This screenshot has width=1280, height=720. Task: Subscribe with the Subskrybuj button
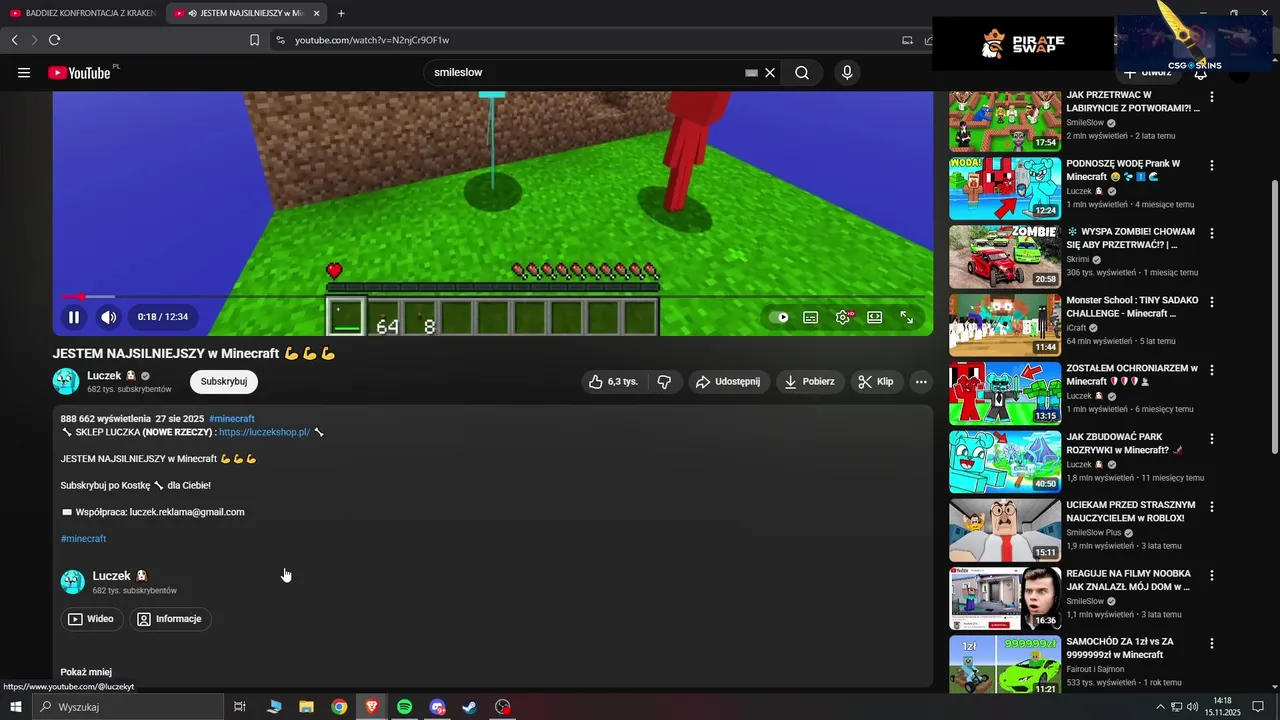tap(224, 381)
